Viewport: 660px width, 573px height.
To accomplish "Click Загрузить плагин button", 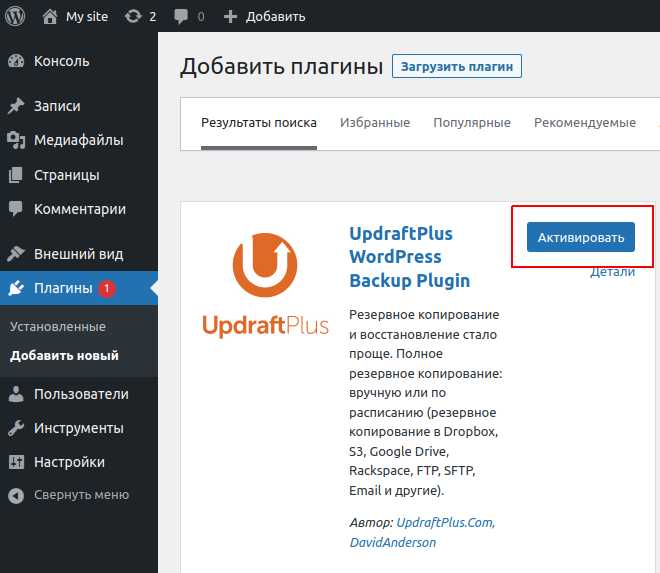I will (457, 66).
